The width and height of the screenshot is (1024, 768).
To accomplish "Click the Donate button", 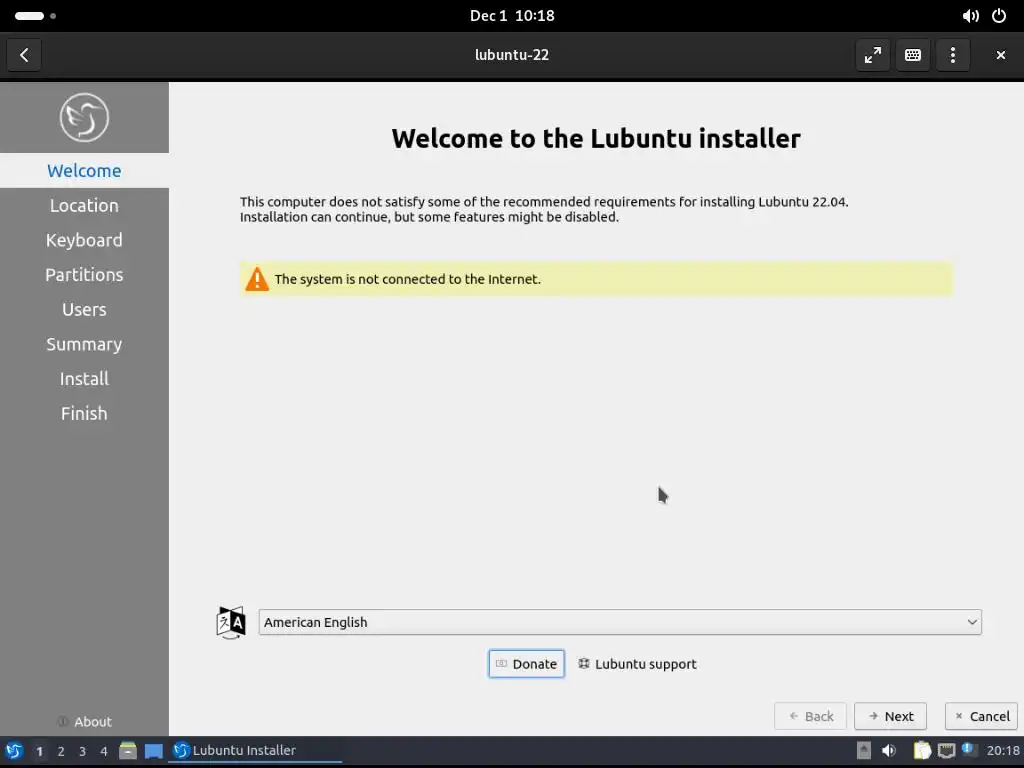I will (526, 664).
